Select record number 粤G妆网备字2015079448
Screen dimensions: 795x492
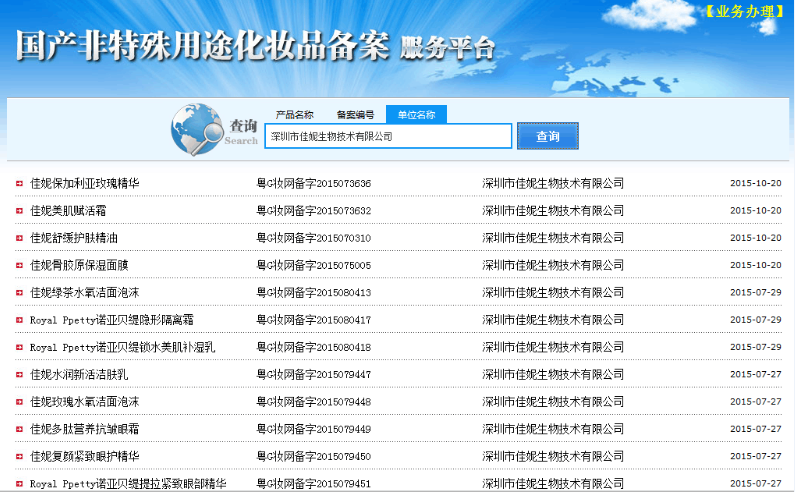point(314,402)
